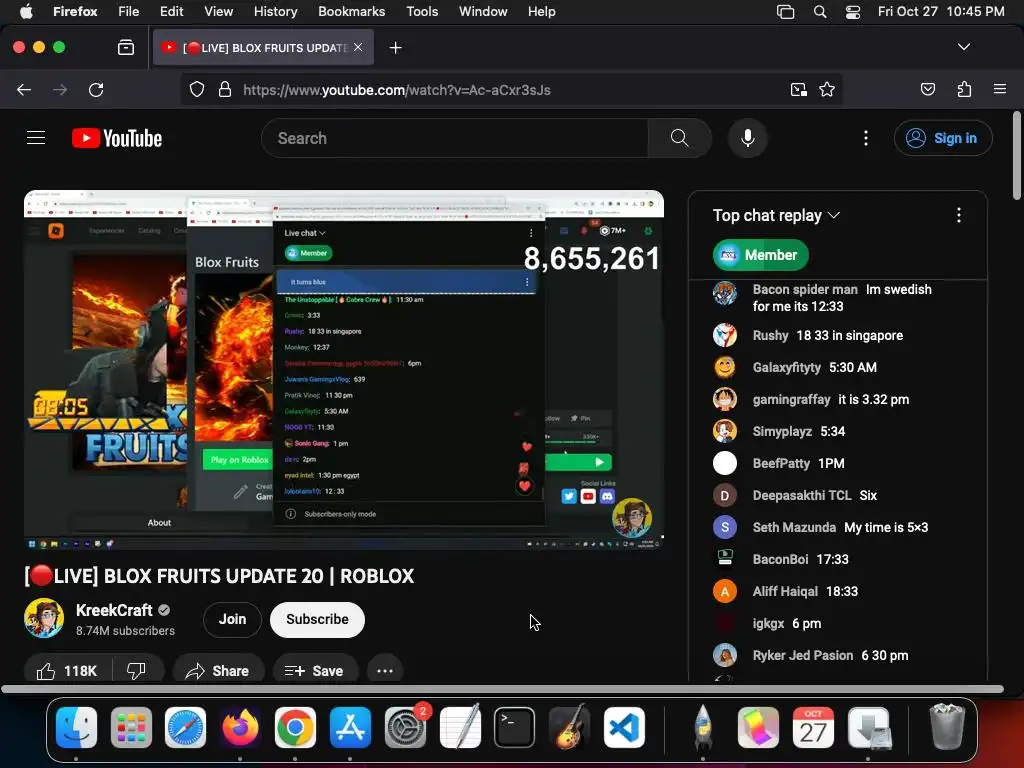The image size is (1024, 768).
Task: Open KreekCraft channel avatar
Action: pos(44,618)
